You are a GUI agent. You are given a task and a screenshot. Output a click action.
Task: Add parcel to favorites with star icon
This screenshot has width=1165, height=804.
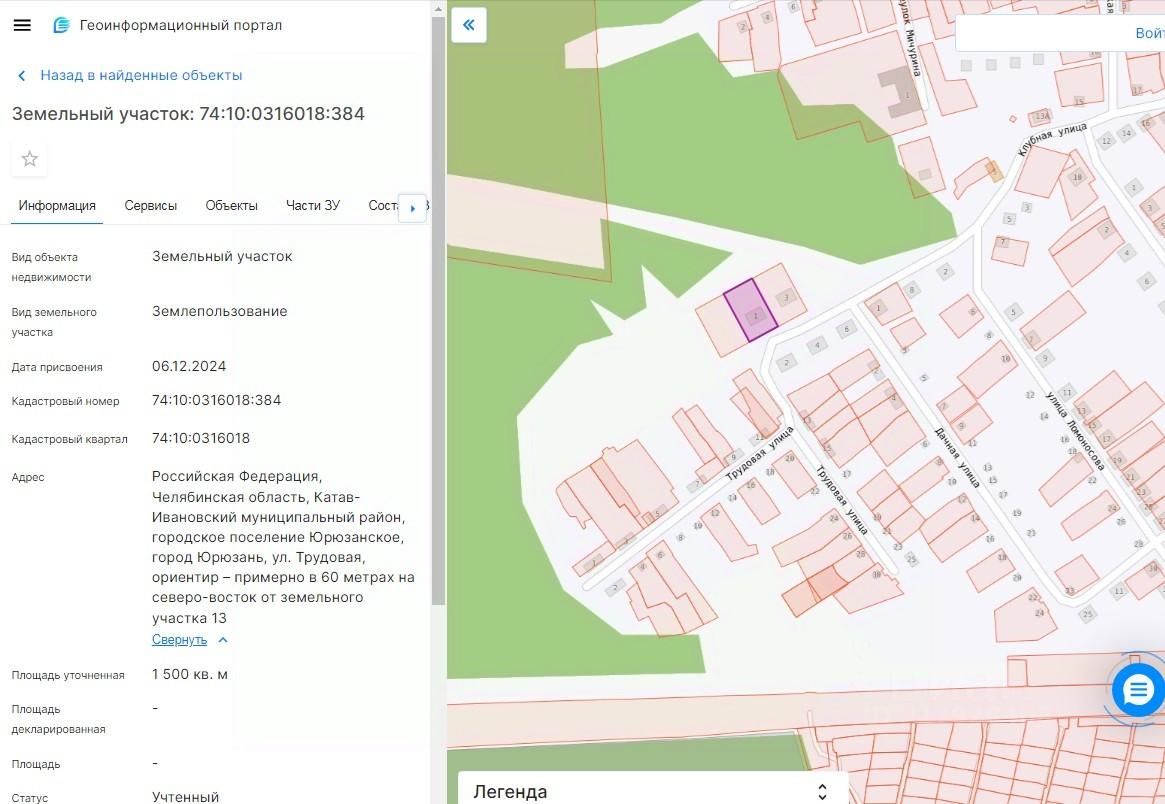[30, 158]
